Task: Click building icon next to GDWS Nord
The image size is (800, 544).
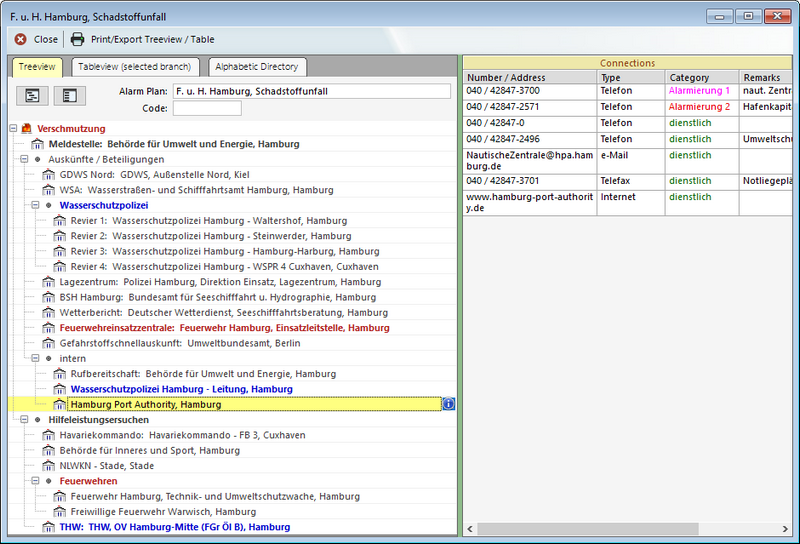Action: [x=48, y=175]
